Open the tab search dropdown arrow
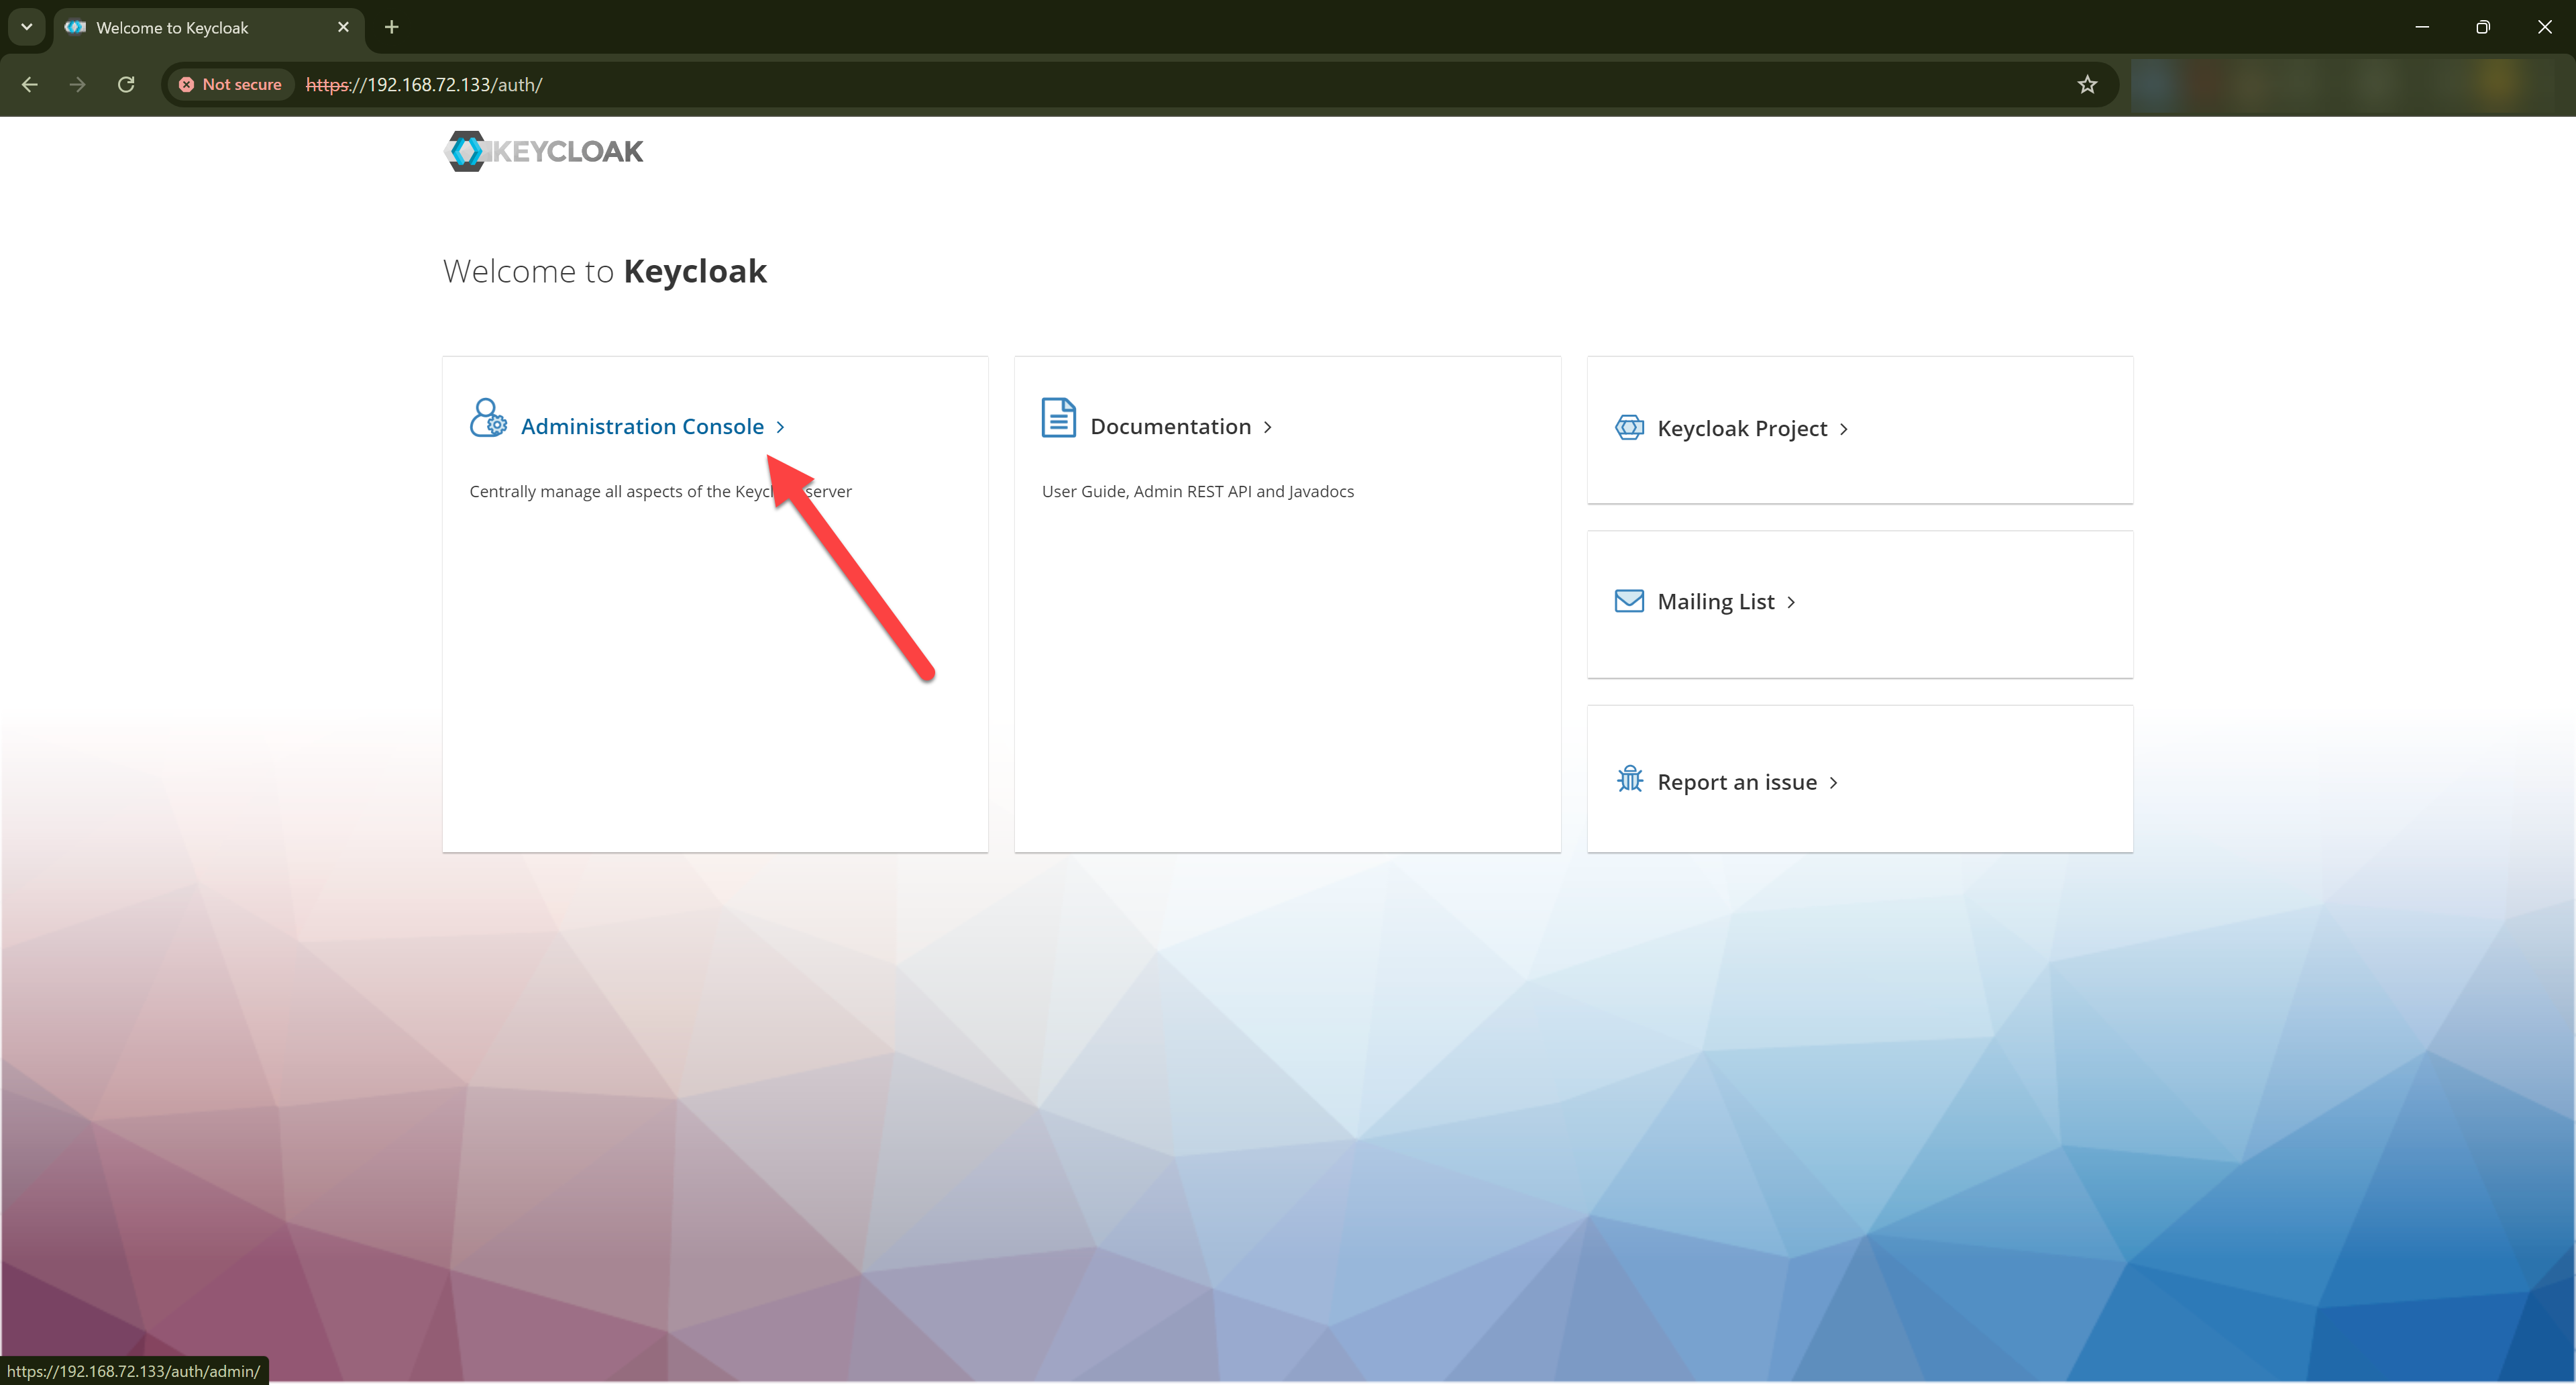Image resolution: width=2576 pixels, height=1385 pixels. [27, 27]
